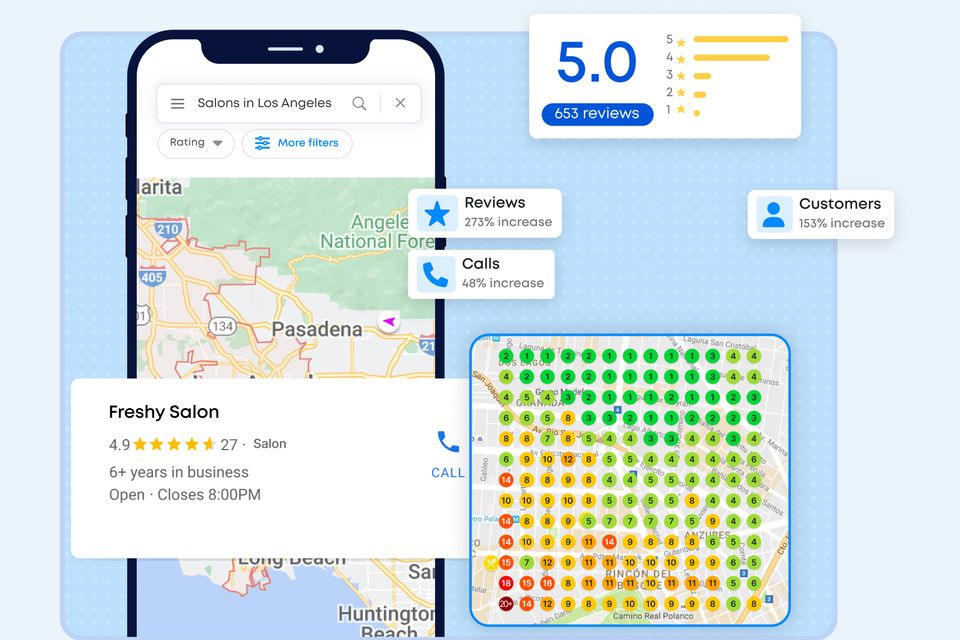Image resolution: width=960 pixels, height=640 pixels.
Task: Click the Freshy Salon star rating row
Action: point(174,444)
